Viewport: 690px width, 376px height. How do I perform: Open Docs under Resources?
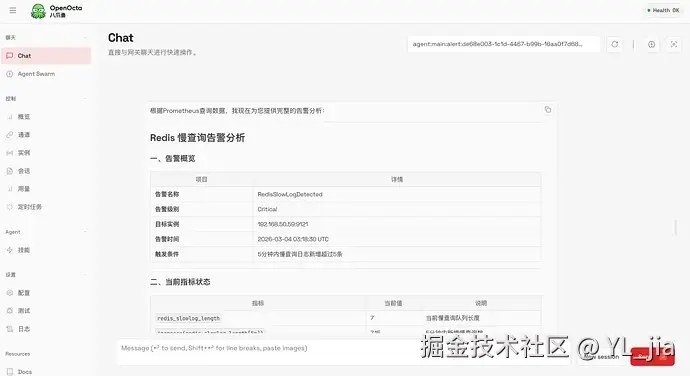click(x=46, y=372)
